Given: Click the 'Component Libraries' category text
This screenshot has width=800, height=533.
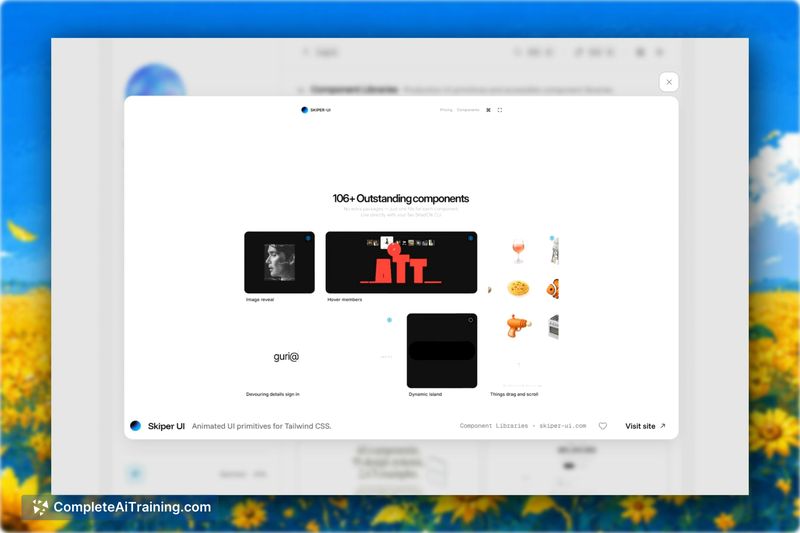Looking at the screenshot, I should click(x=493, y=426).
